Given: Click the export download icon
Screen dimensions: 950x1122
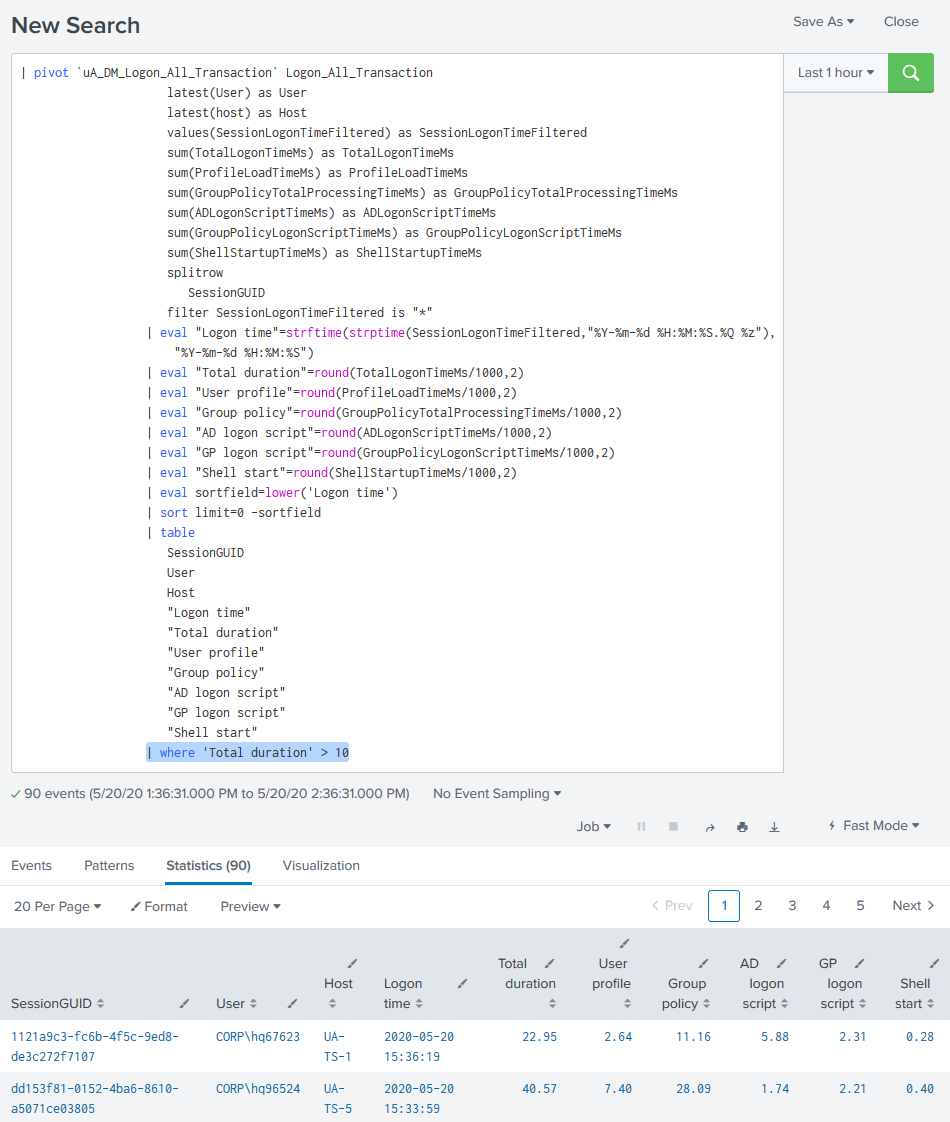Looking at the screenshot, I should pyautogui.click(x=774, y=827).
